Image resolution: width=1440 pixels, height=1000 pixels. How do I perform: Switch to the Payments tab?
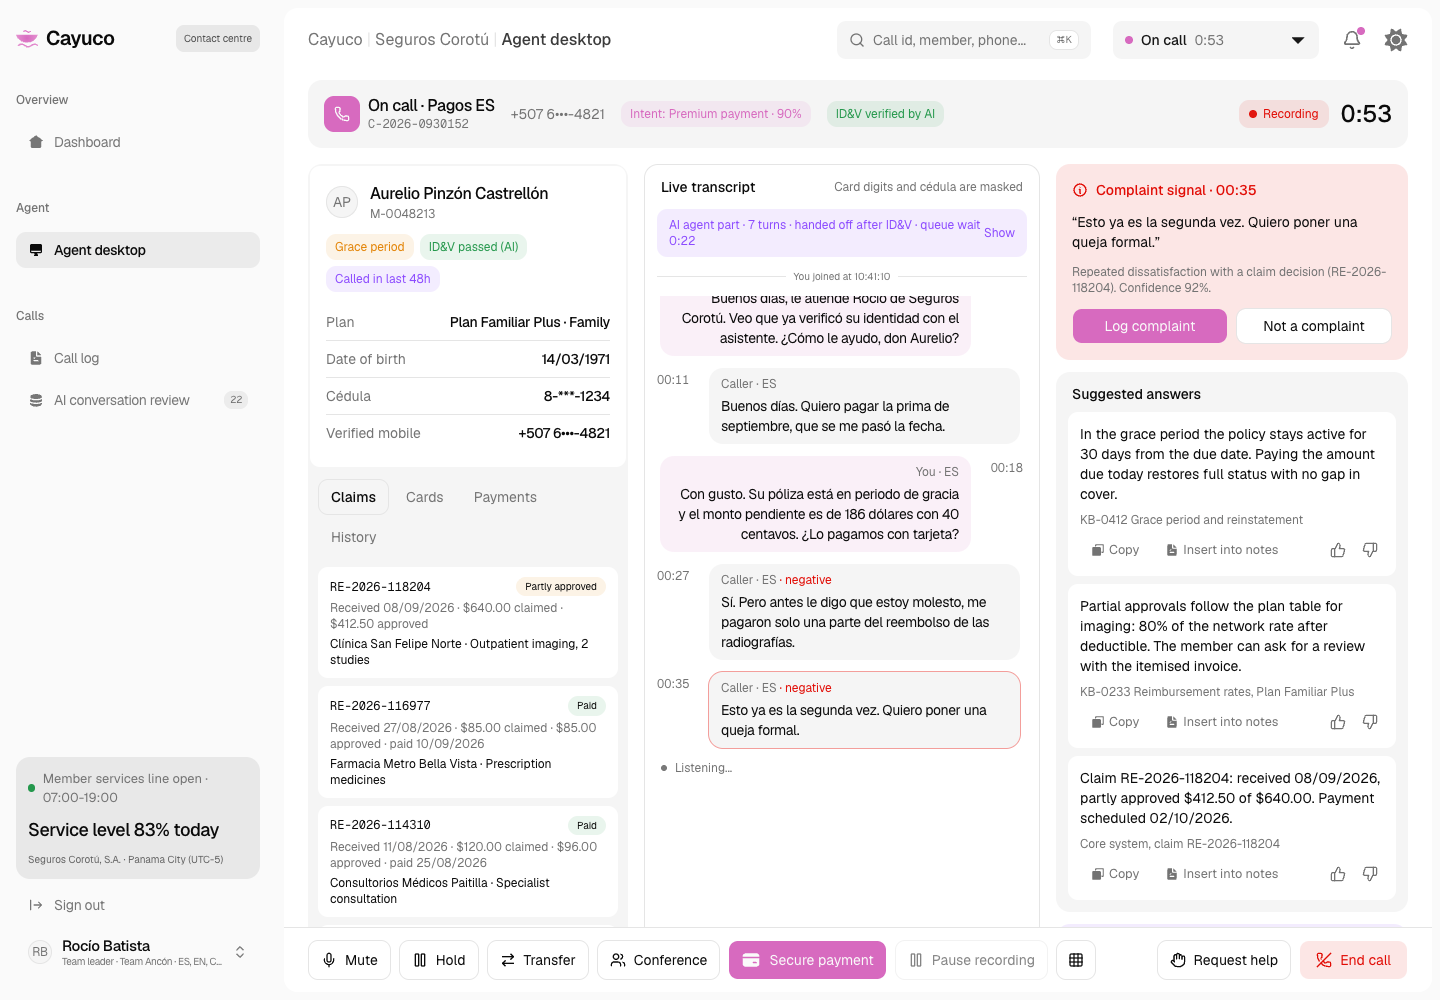pyautogui.click(x=505, y=497)
